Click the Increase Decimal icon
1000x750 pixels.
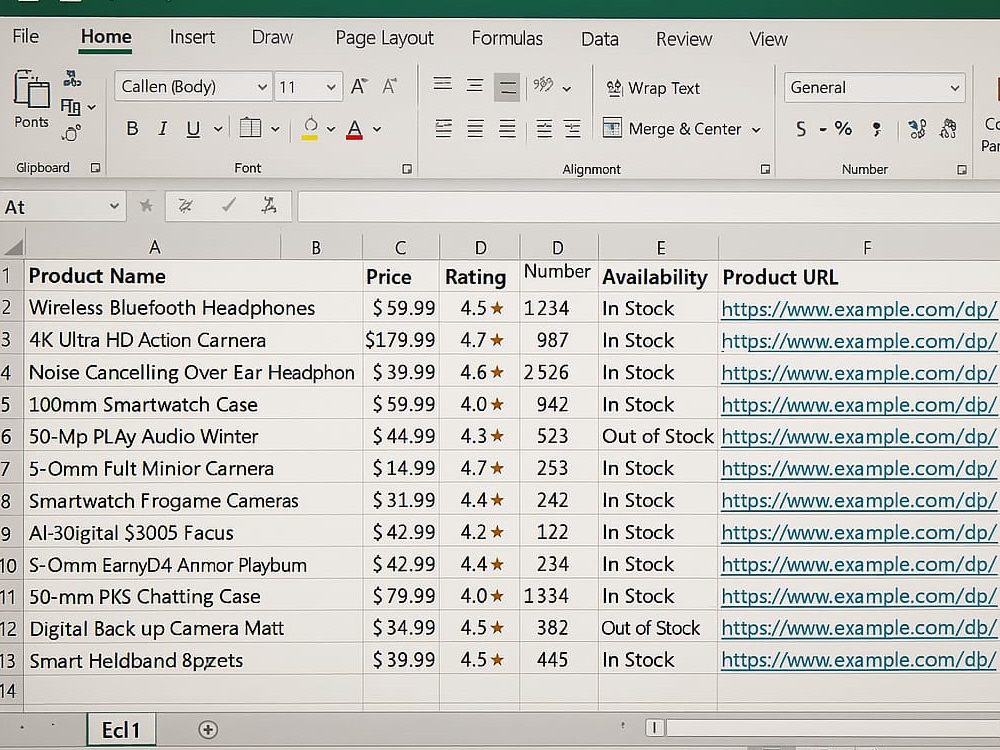[x=917, y=129]
